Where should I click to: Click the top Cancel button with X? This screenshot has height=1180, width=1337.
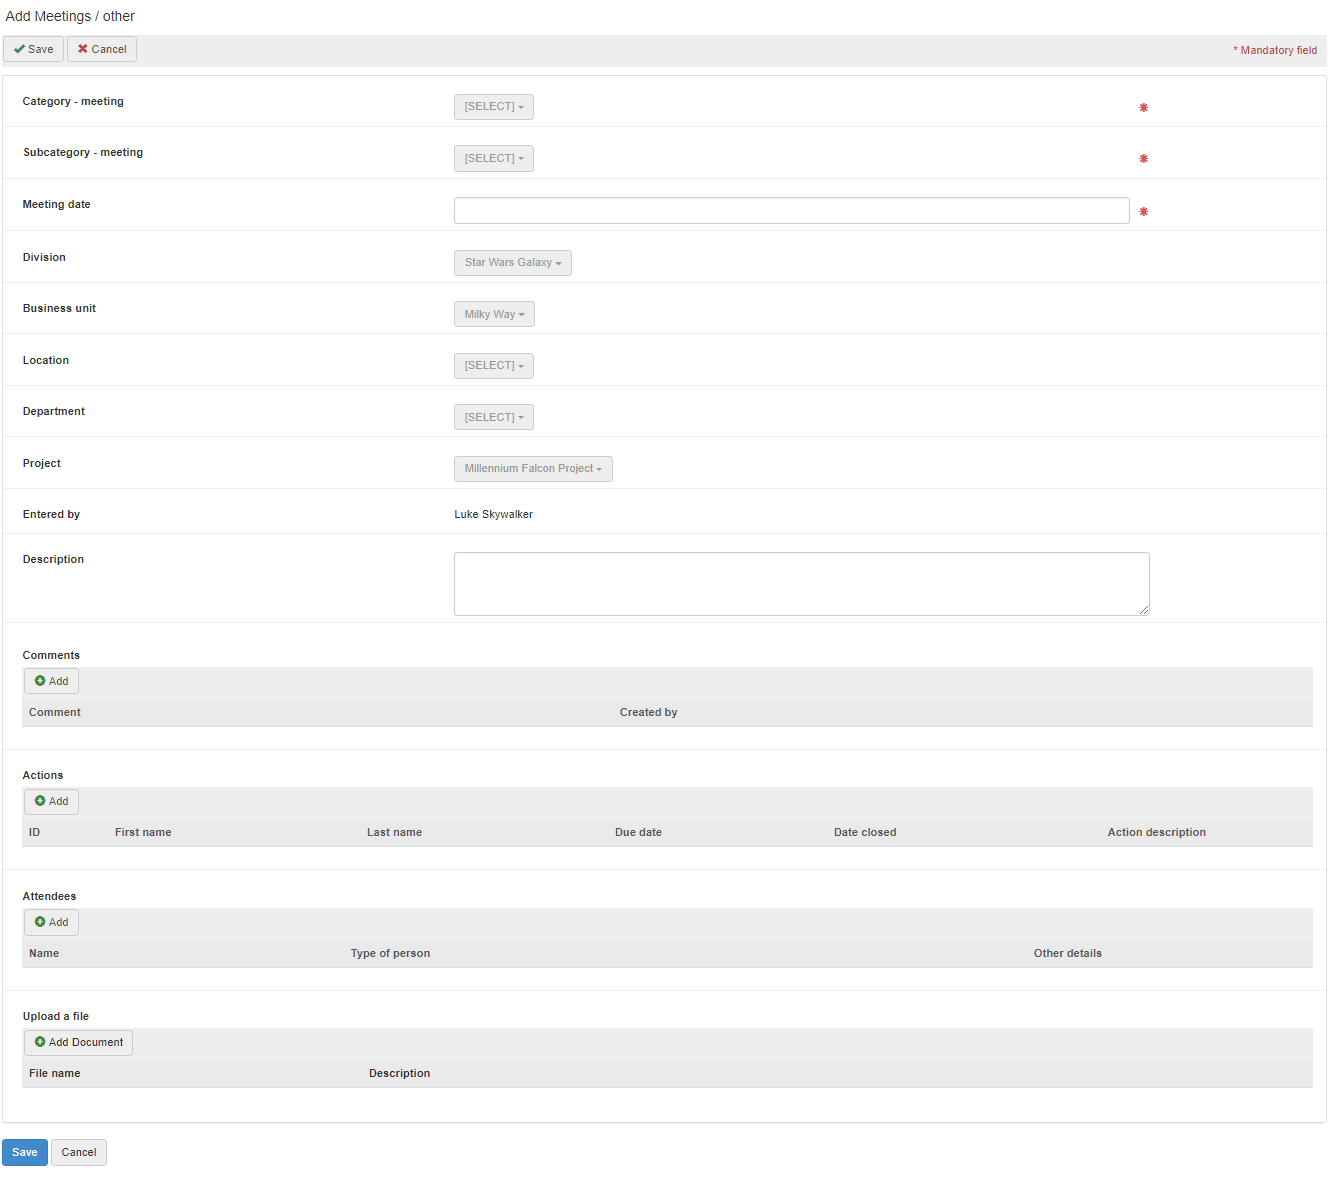tap(102, 49)
